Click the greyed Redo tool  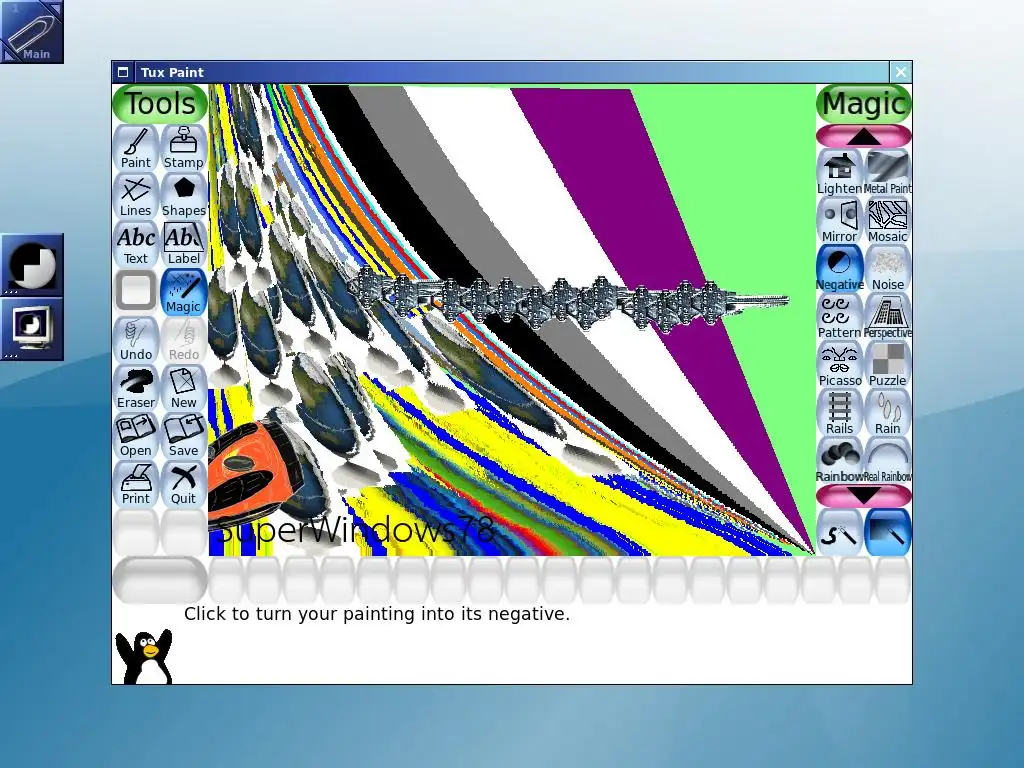coord(184,340)
